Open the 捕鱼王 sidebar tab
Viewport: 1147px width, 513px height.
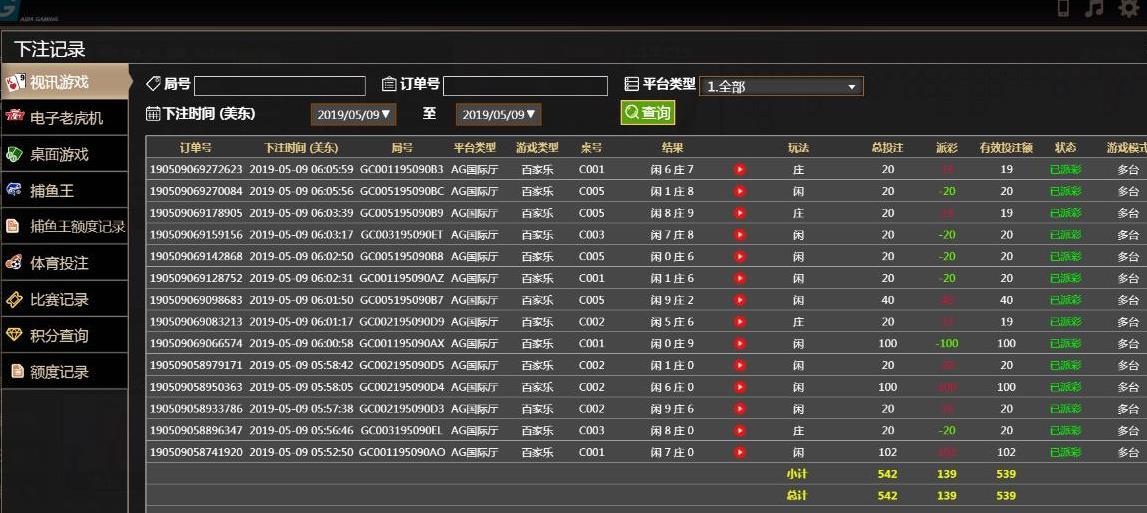click(x=64, y=191)
